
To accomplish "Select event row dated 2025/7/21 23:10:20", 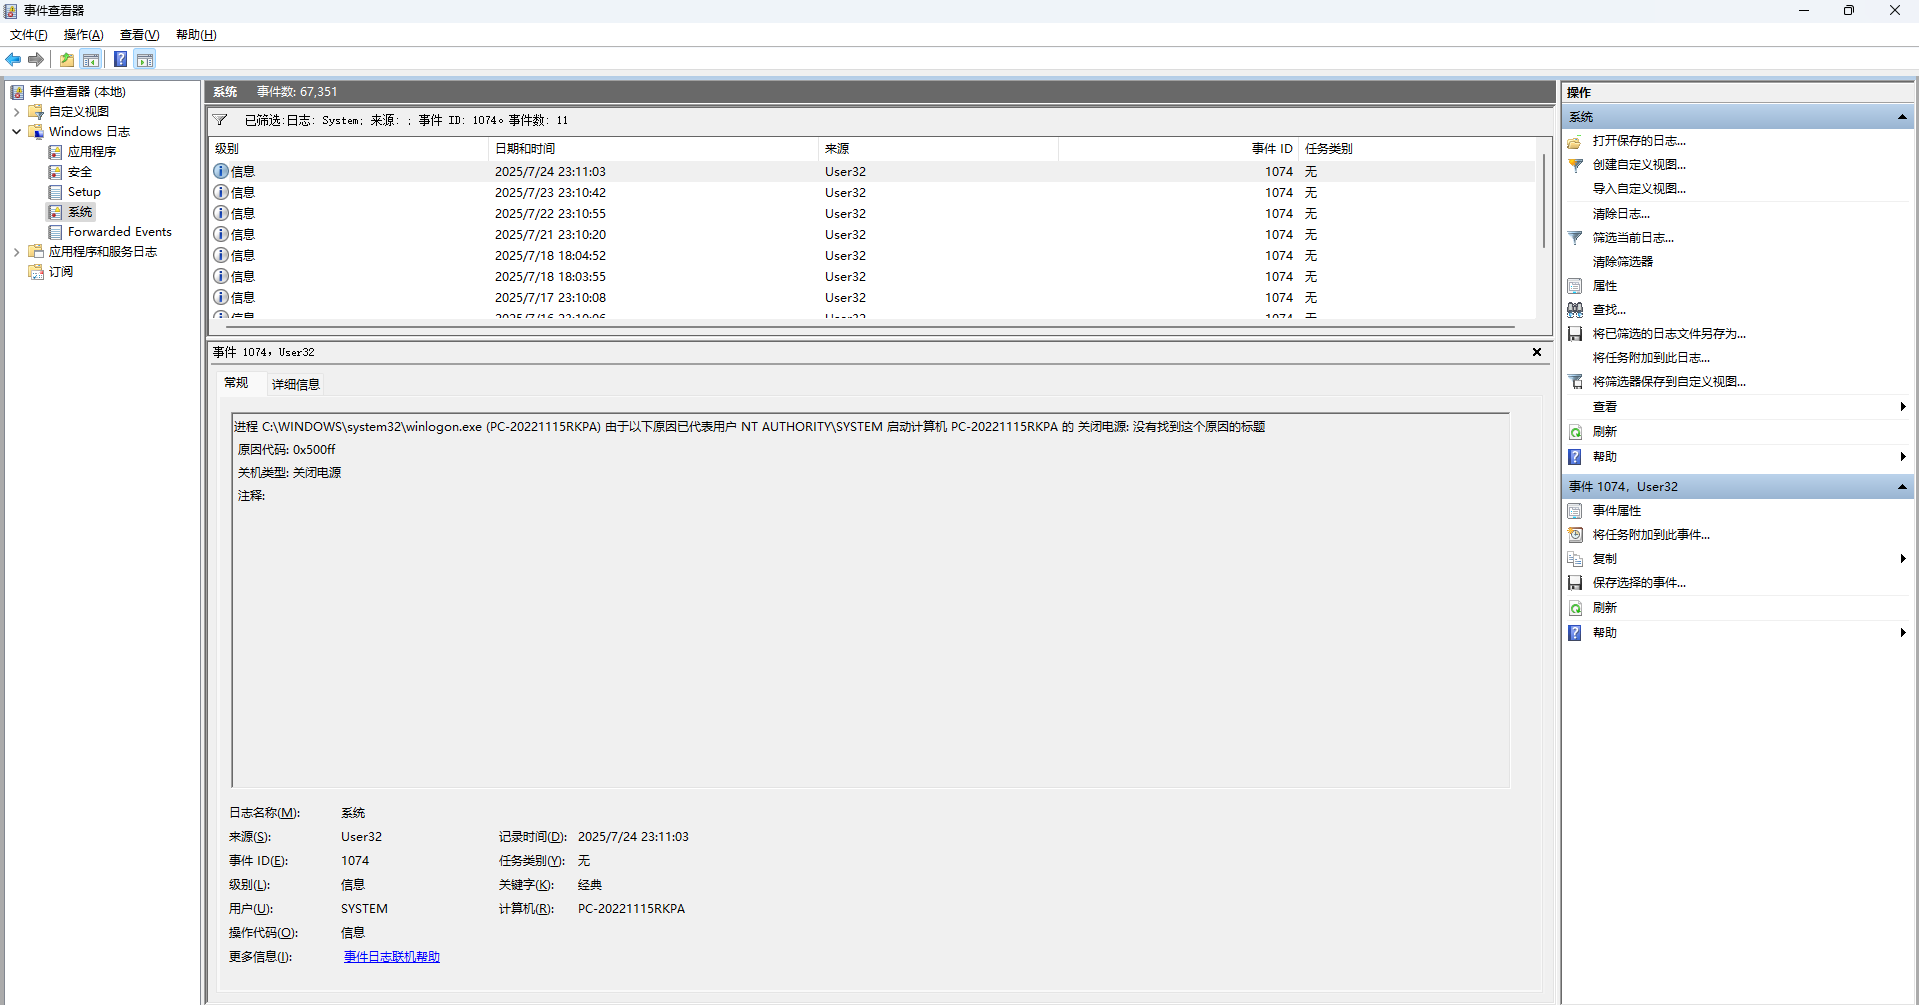I will click(x=872, y=235).
